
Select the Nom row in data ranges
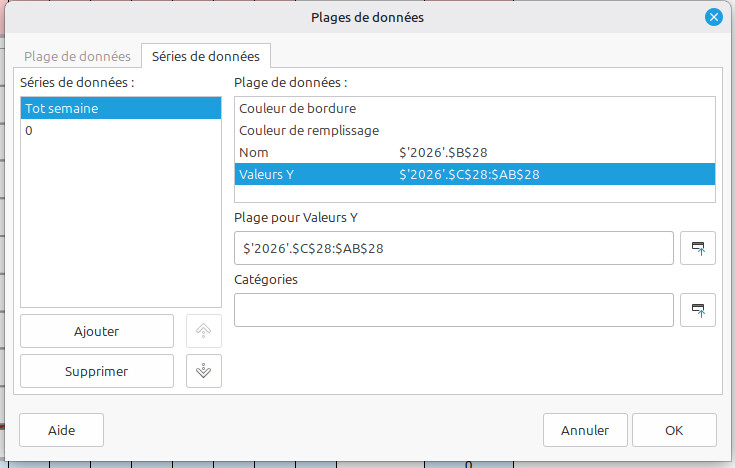(475, 152)
